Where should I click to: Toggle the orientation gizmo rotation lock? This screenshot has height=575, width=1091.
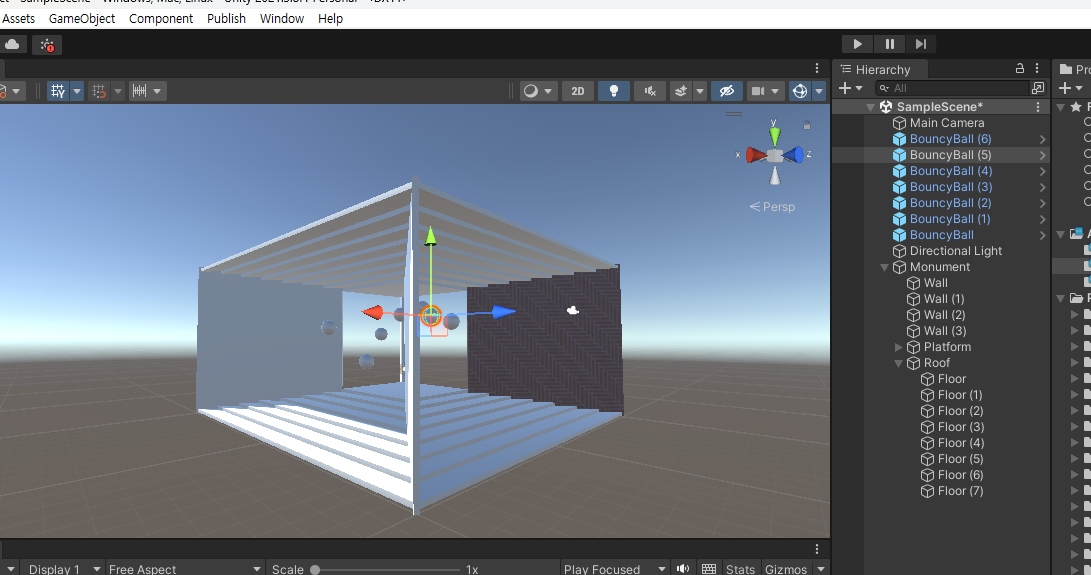[x=807, y=125]
